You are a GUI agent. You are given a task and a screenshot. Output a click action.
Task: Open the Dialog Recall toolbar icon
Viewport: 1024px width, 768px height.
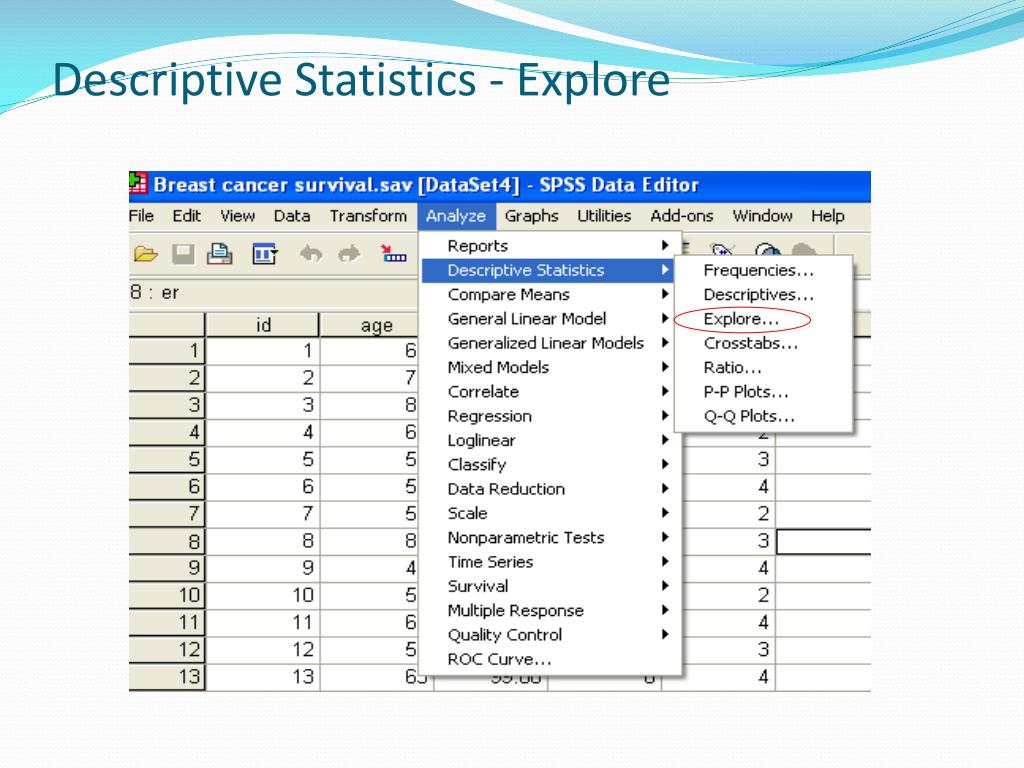265,253
